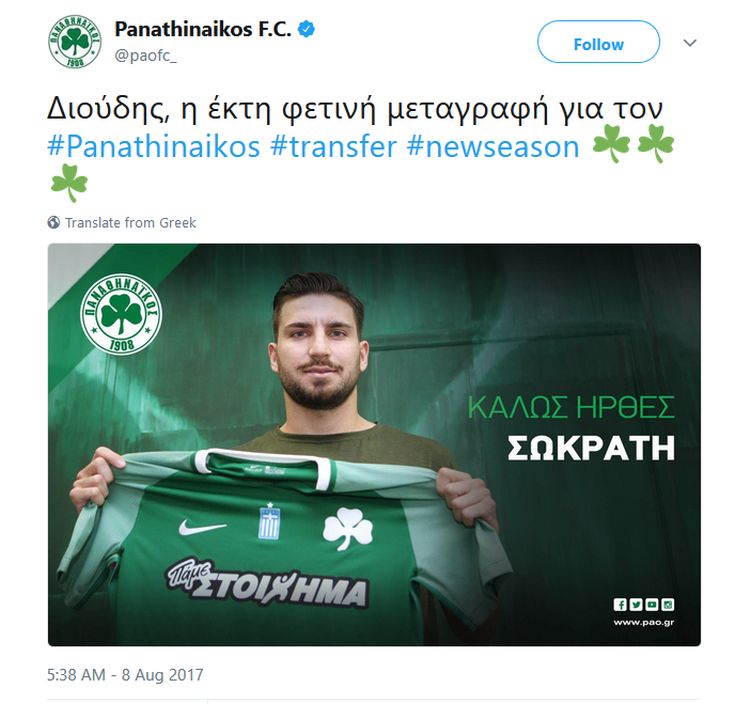Click the Twitter icon in the image
735x704 pixels.
coord(636,604)
